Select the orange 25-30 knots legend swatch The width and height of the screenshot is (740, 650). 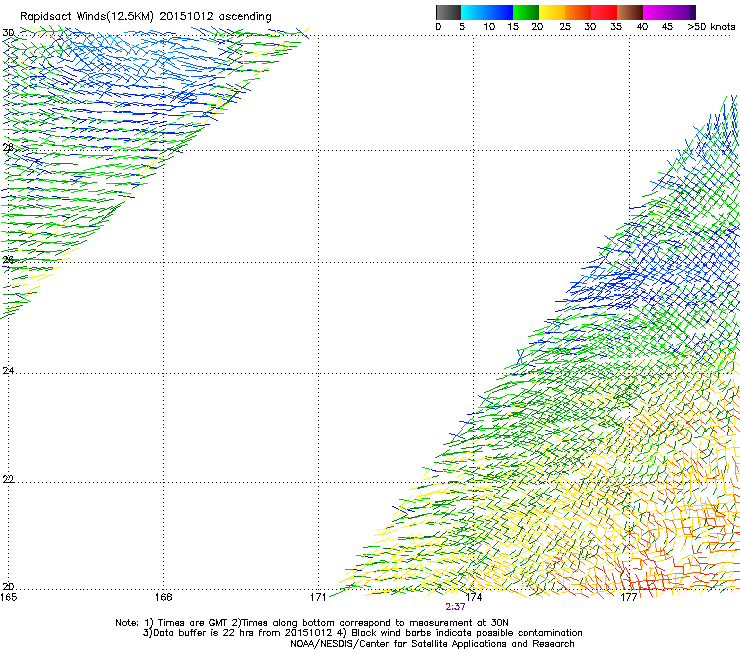pos(578,12)
